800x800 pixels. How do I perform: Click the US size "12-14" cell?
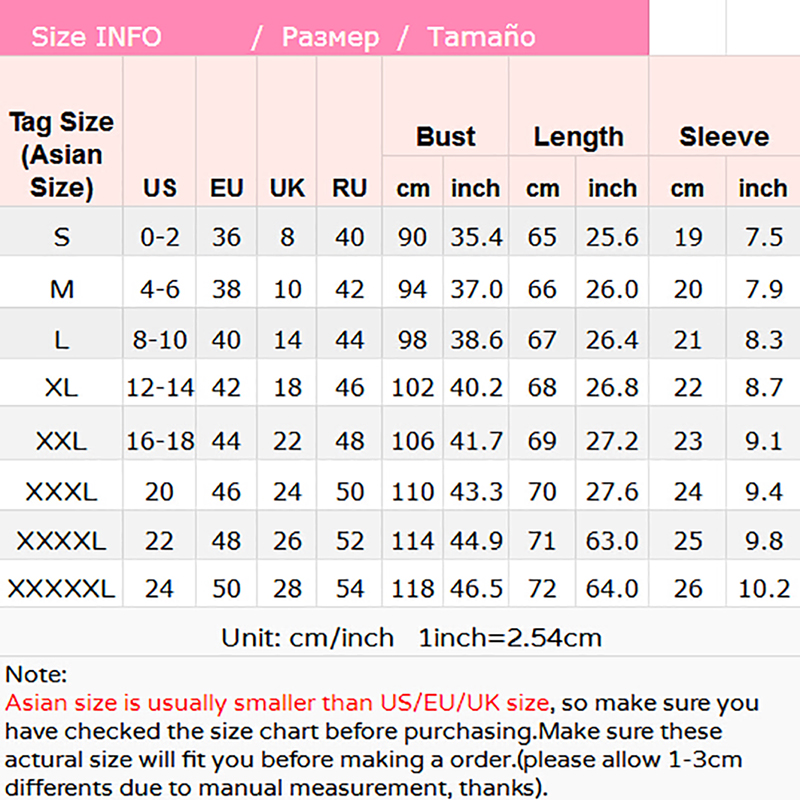pos(160,387)
